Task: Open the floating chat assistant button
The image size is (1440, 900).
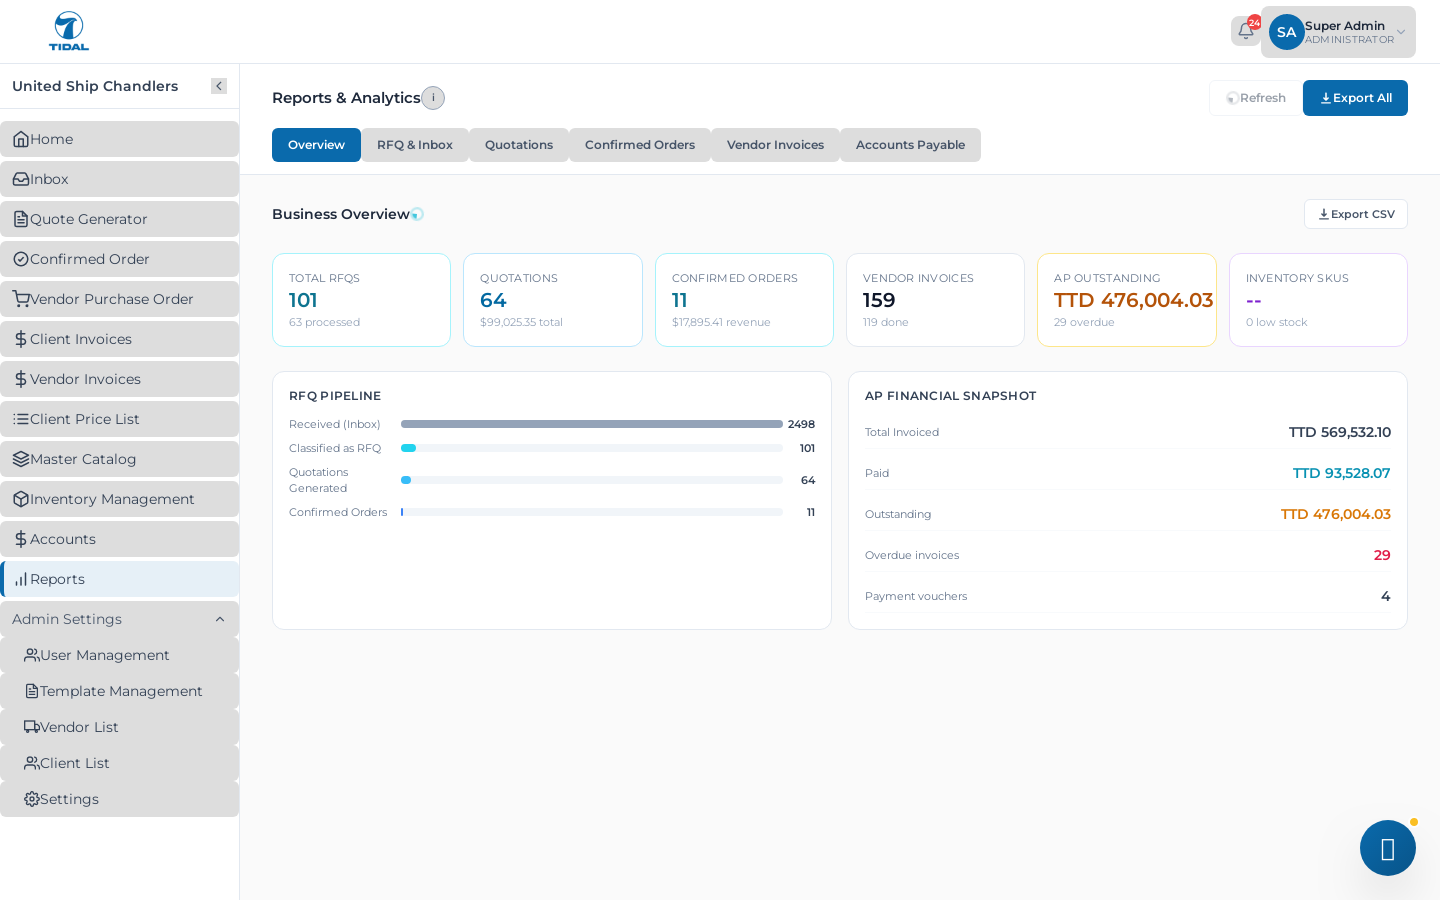Action: (1388, 848)
